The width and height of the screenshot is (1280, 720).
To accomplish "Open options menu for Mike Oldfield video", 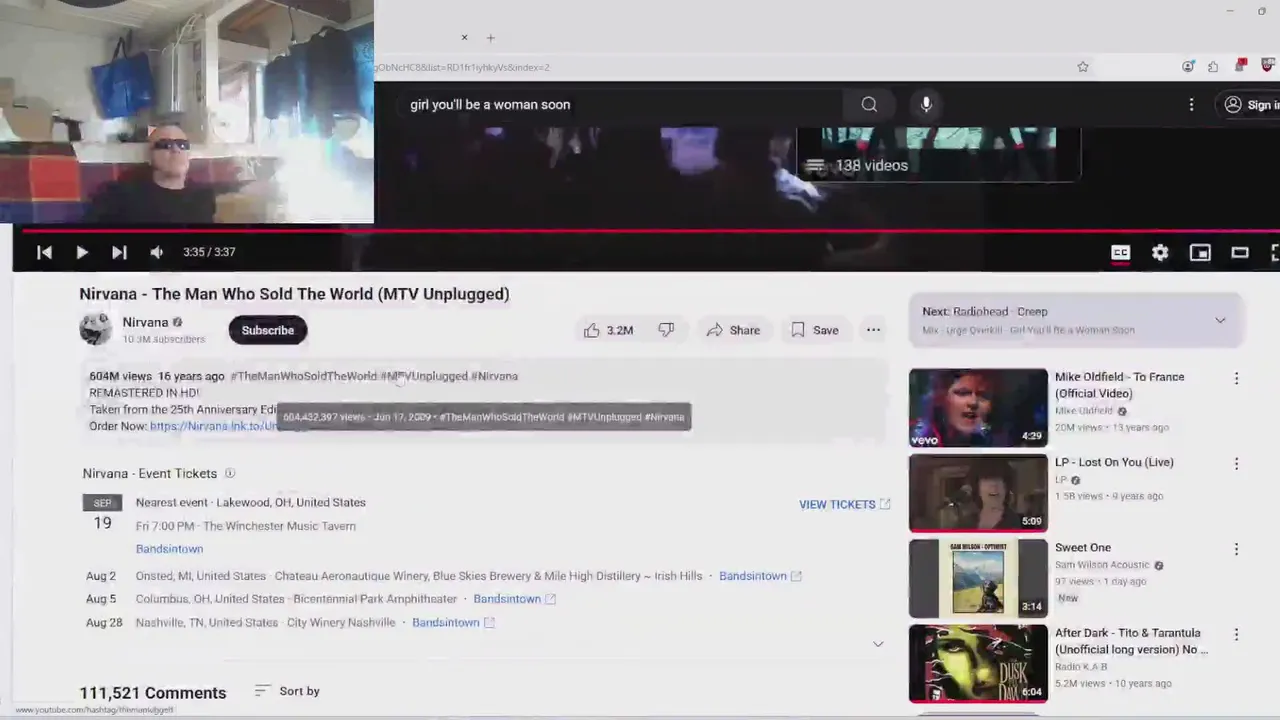I will (x=1236, y=378).
